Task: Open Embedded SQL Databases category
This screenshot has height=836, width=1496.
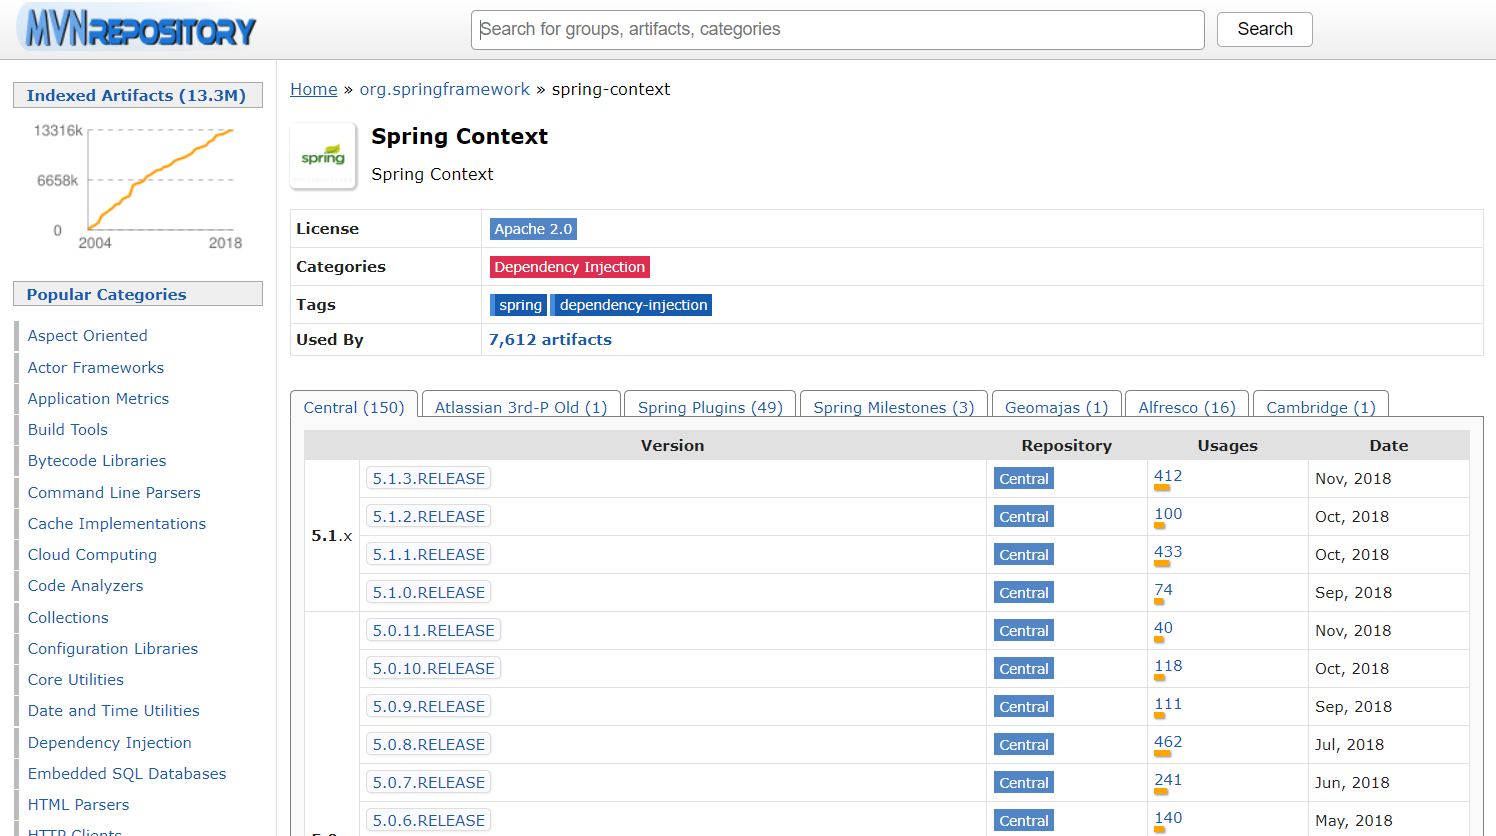Action: coord(126,774)
